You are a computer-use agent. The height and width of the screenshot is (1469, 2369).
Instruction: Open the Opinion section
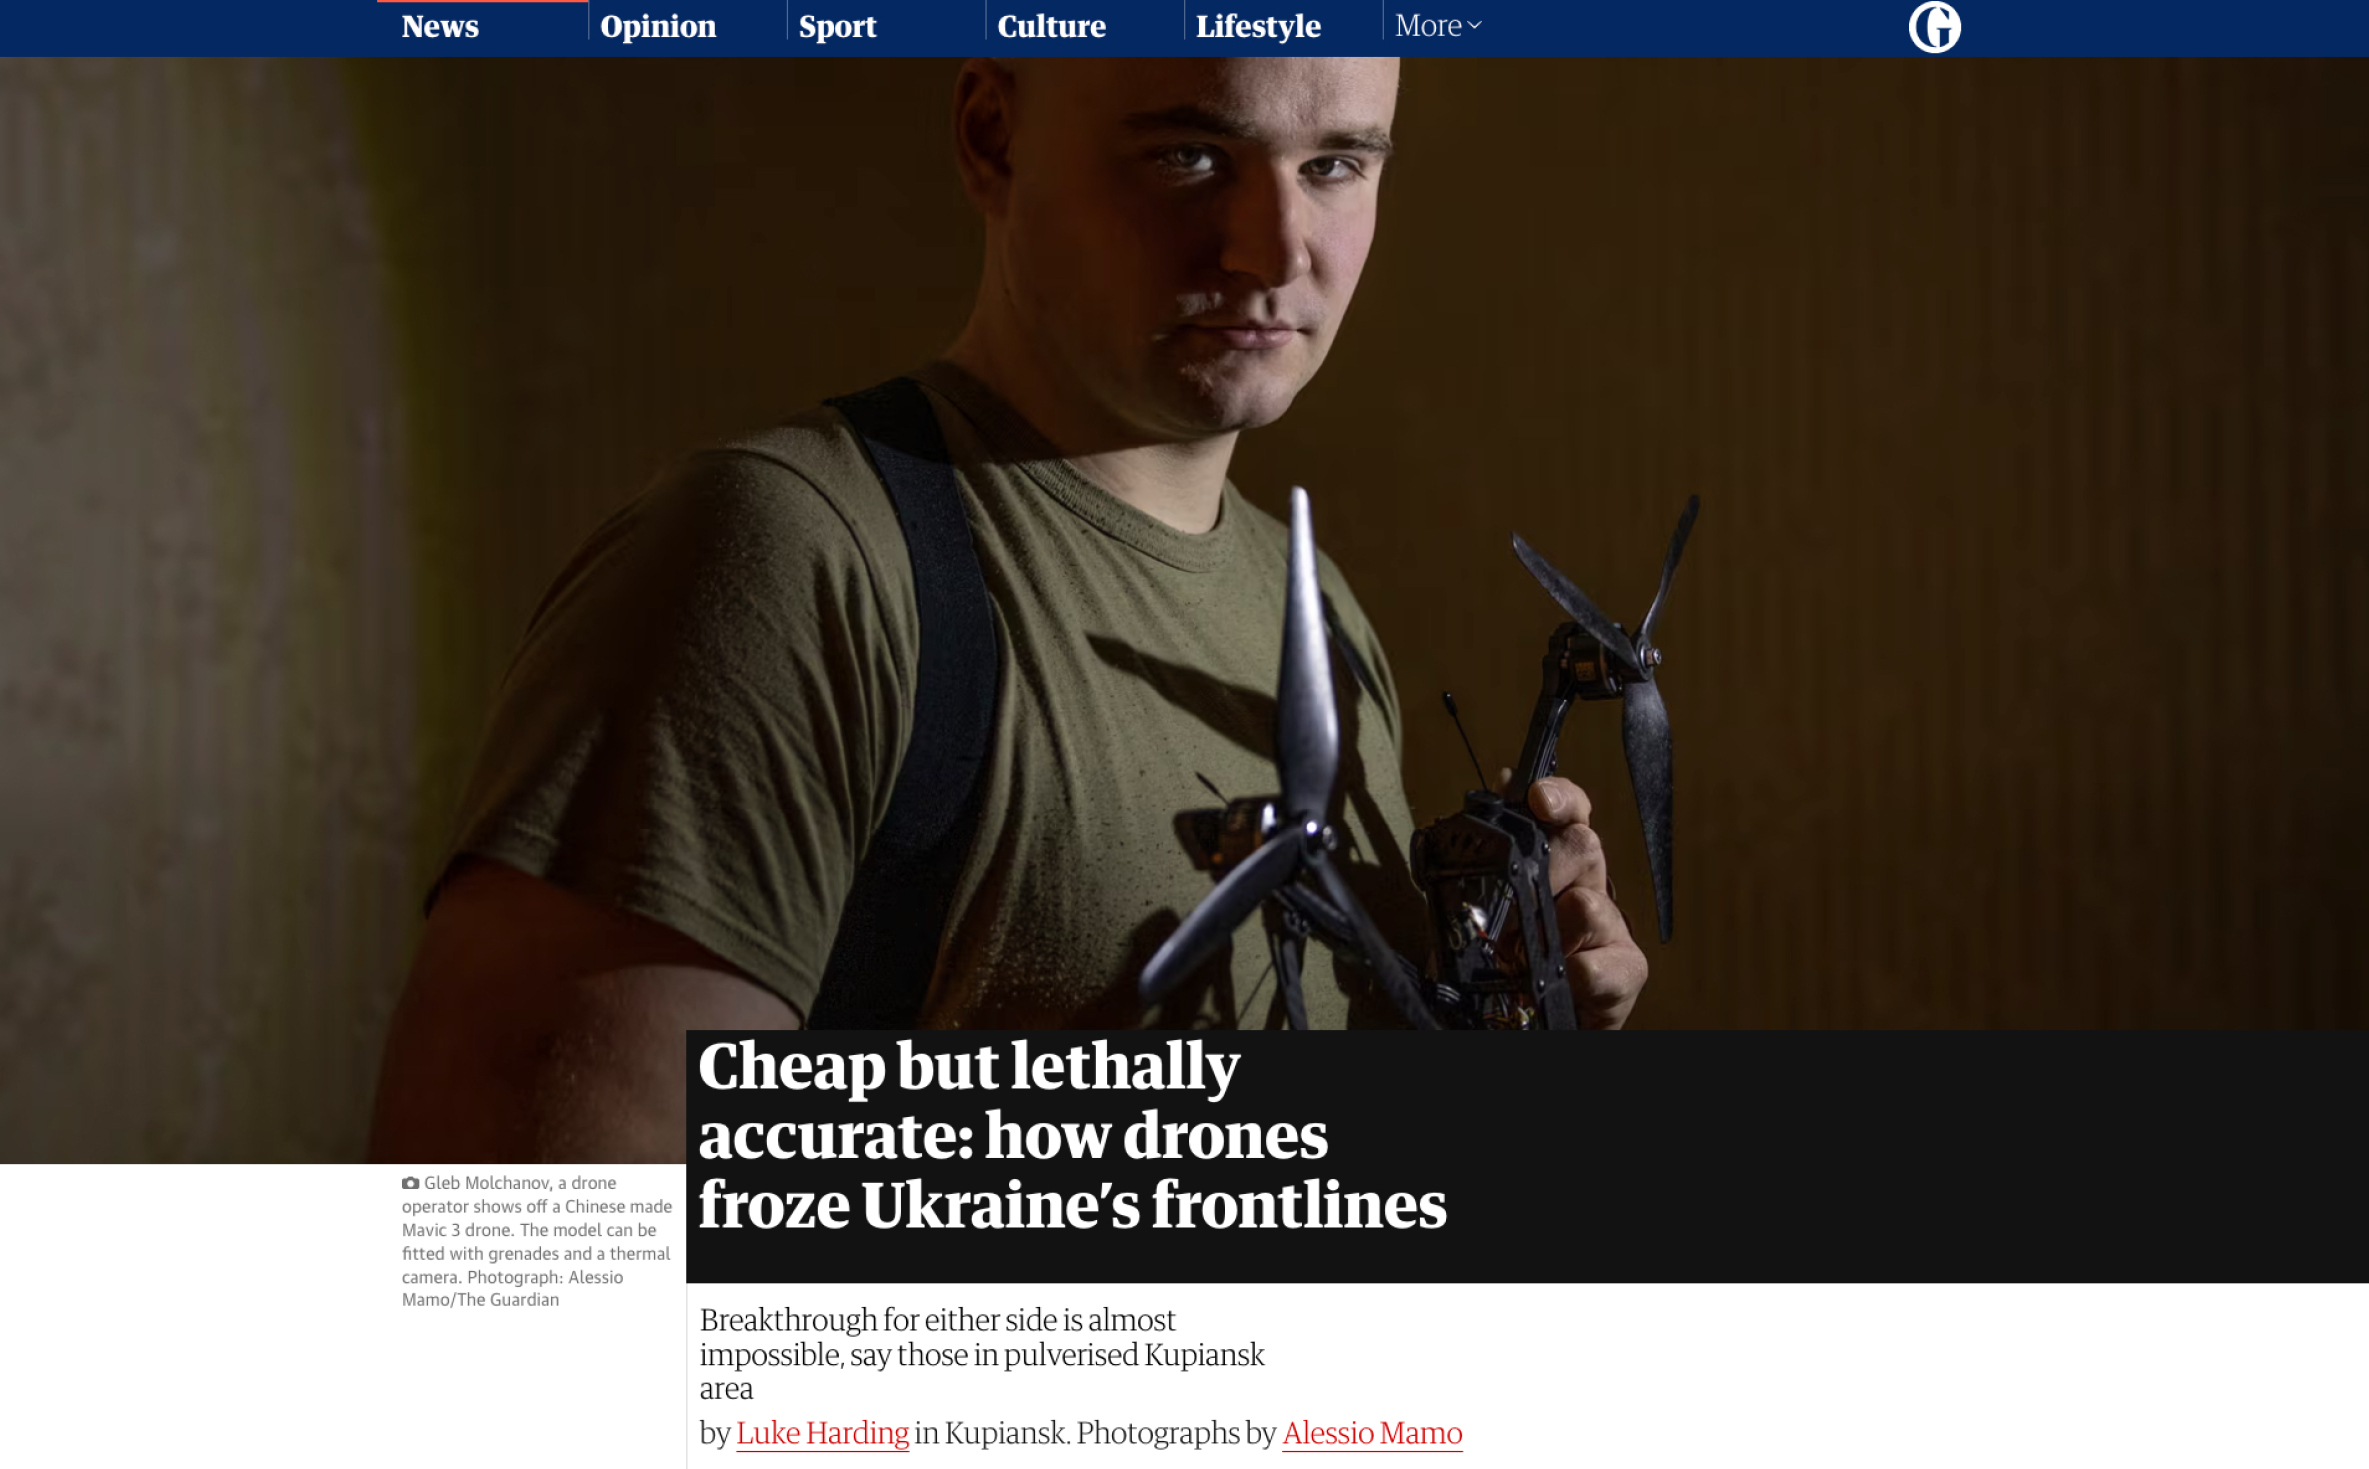[658, 26]
